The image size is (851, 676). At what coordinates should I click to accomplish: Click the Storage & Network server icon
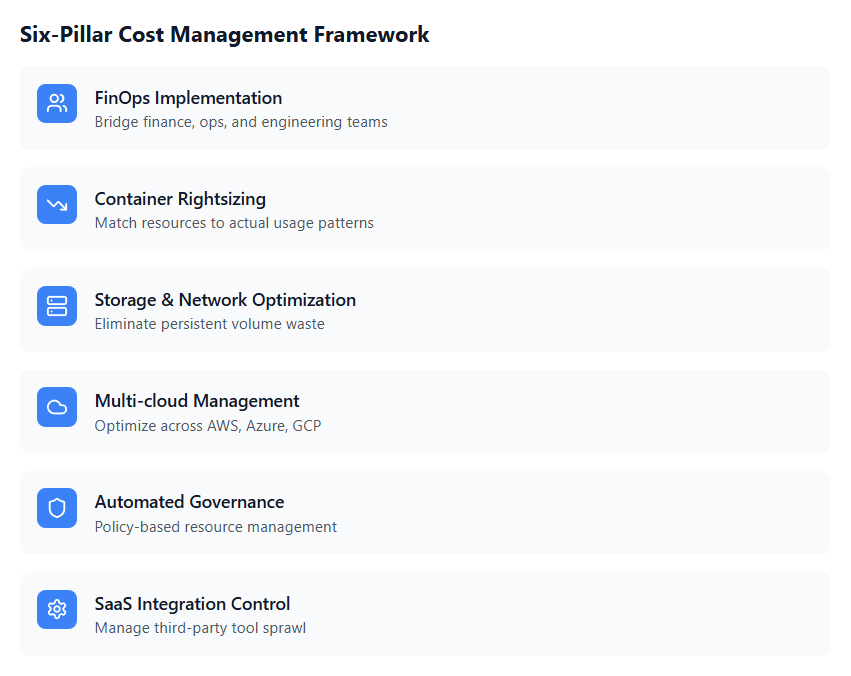tap(57, 306)
